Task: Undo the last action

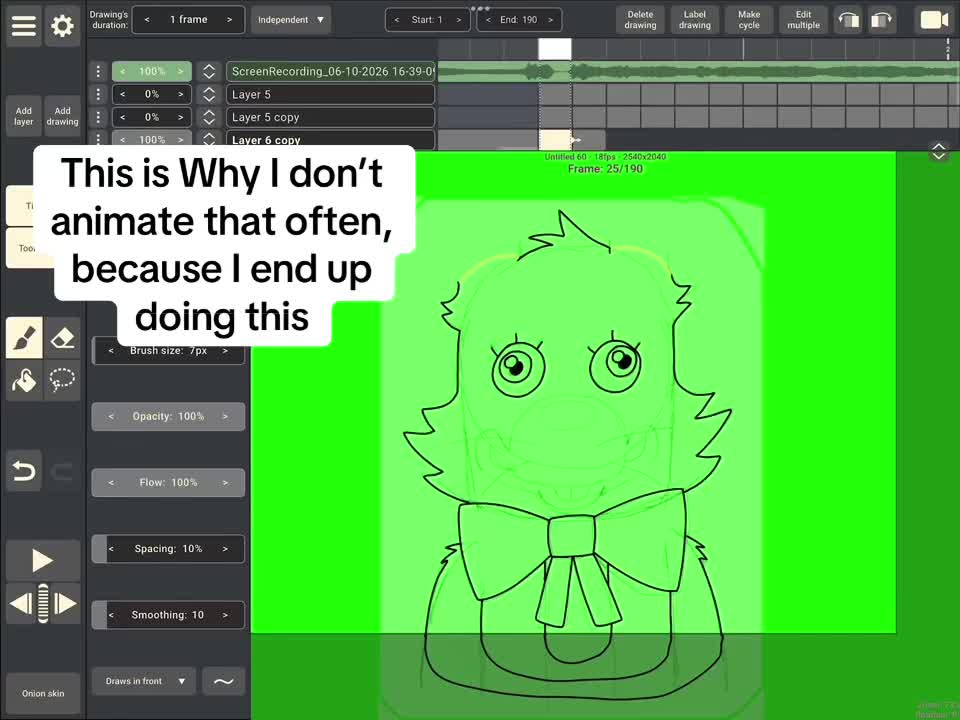Action: pos(24,471)
